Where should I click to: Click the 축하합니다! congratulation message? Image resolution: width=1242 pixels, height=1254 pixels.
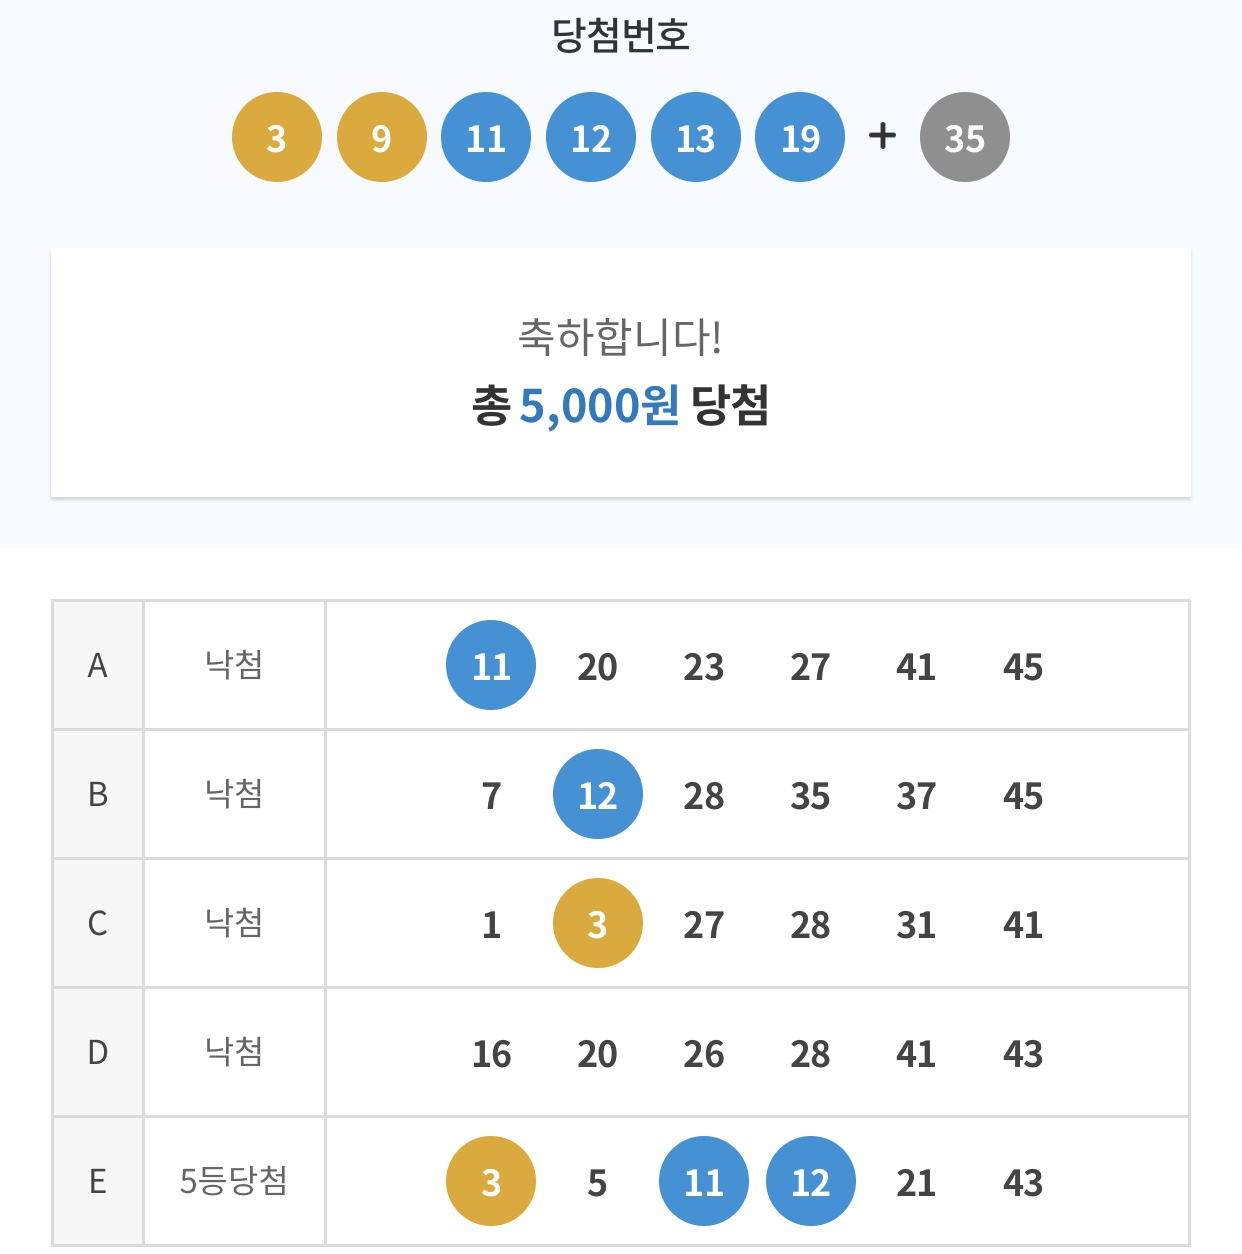point(620,337)
